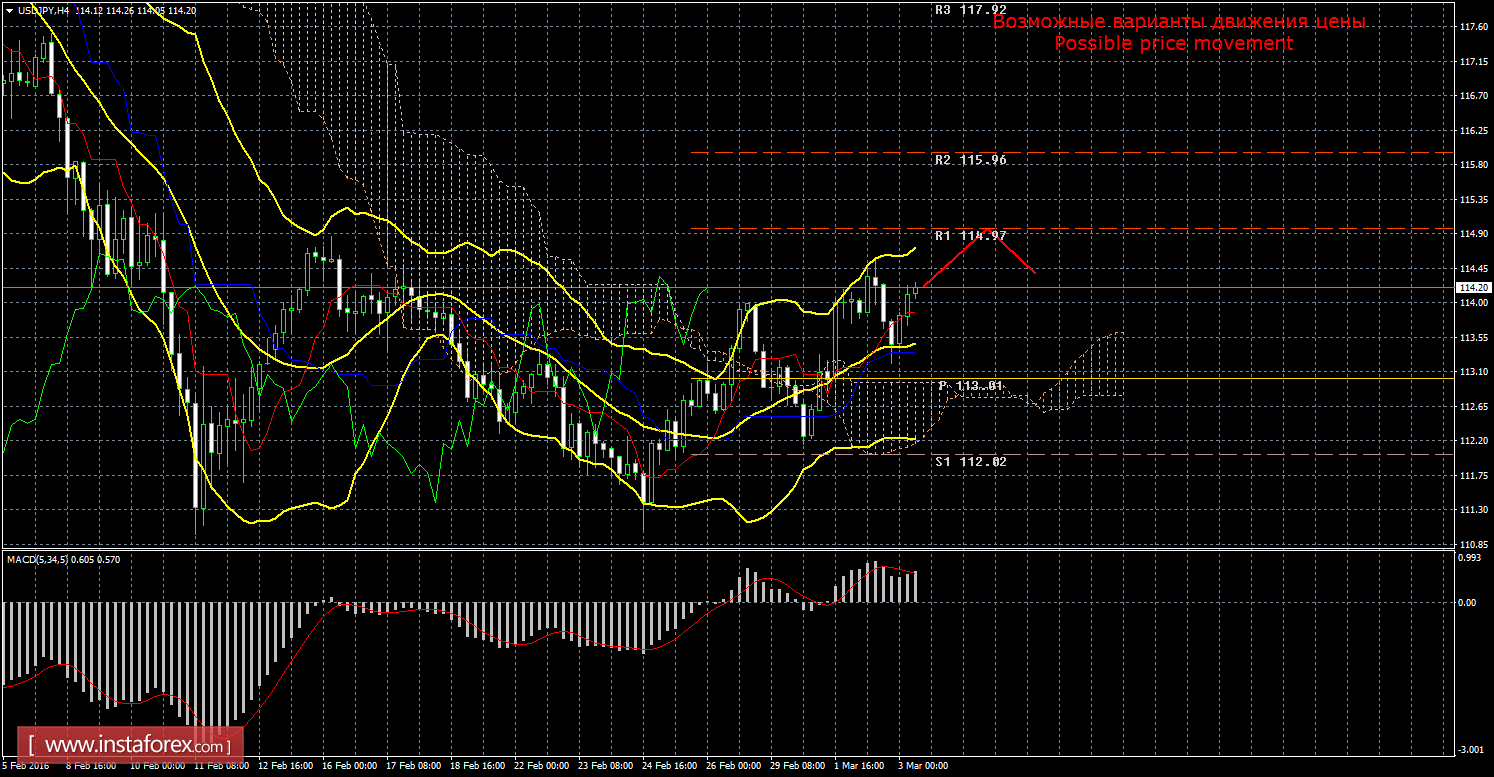
Task: Click the 115.35 price axis value
Action: 1474,201
